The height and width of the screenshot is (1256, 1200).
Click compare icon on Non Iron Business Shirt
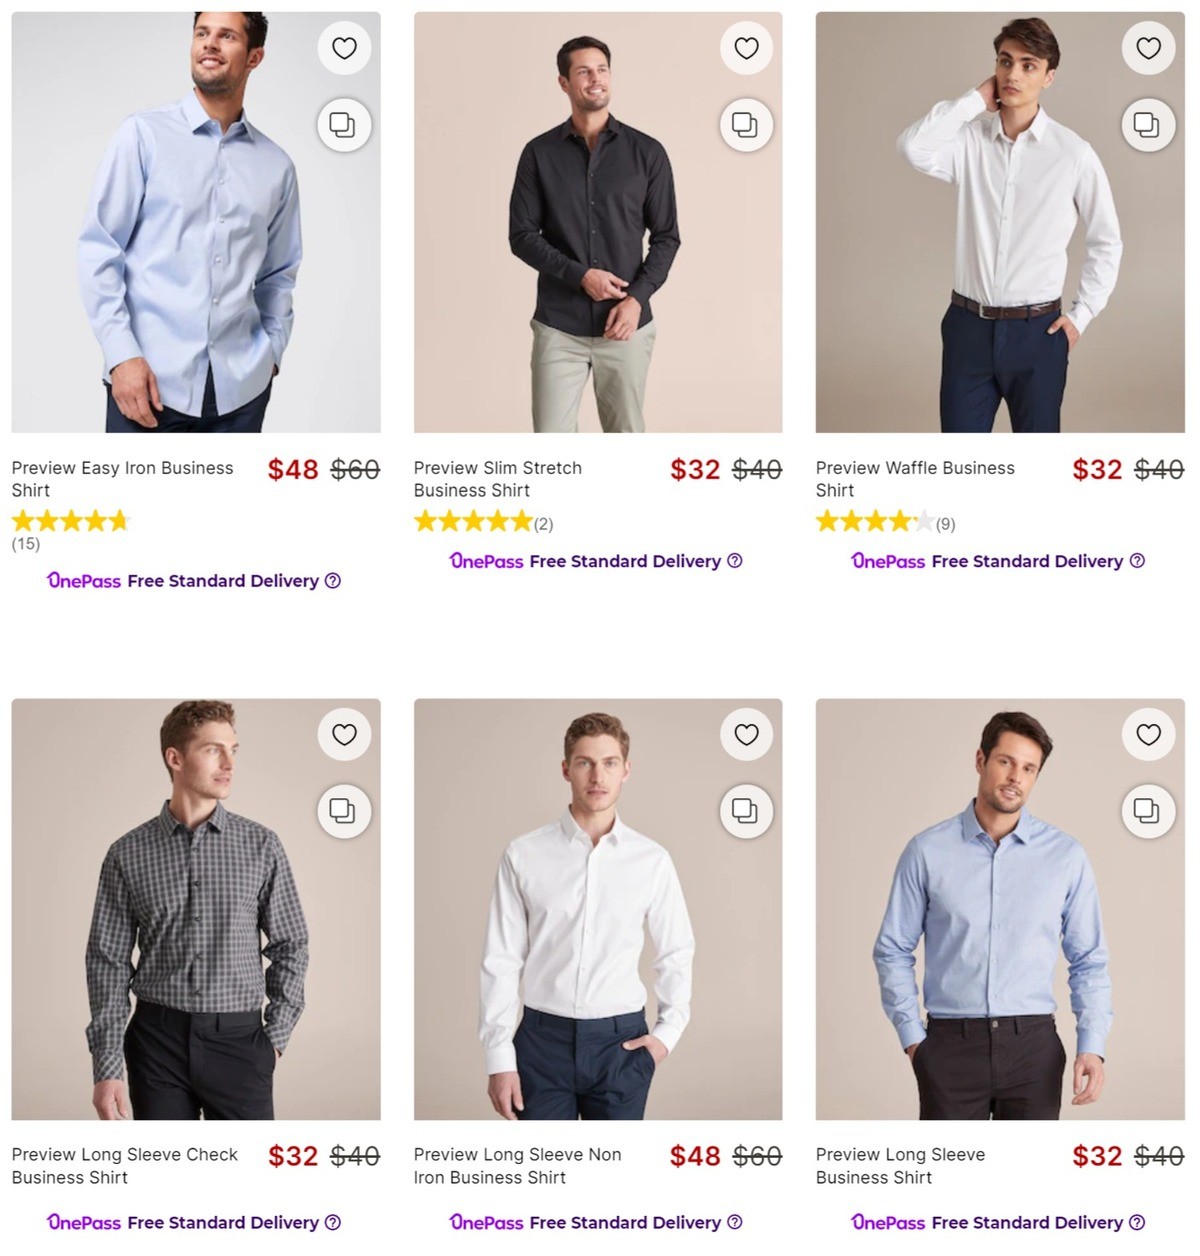(746, 812)
